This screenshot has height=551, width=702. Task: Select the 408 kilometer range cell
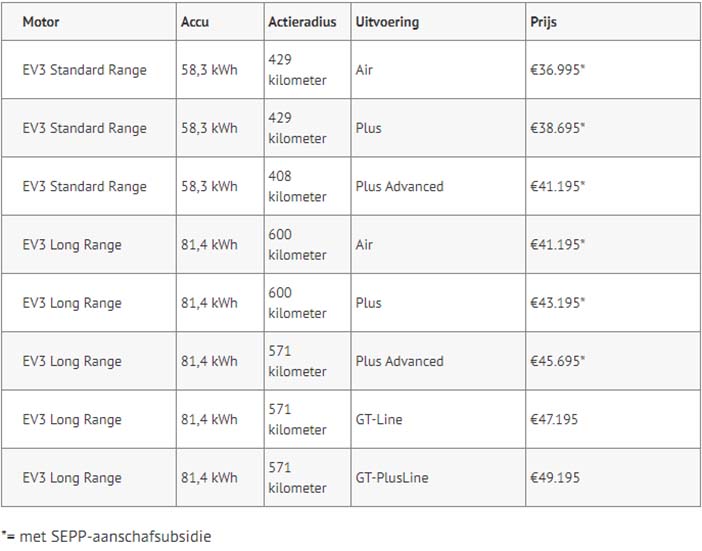tap(307, 186)
